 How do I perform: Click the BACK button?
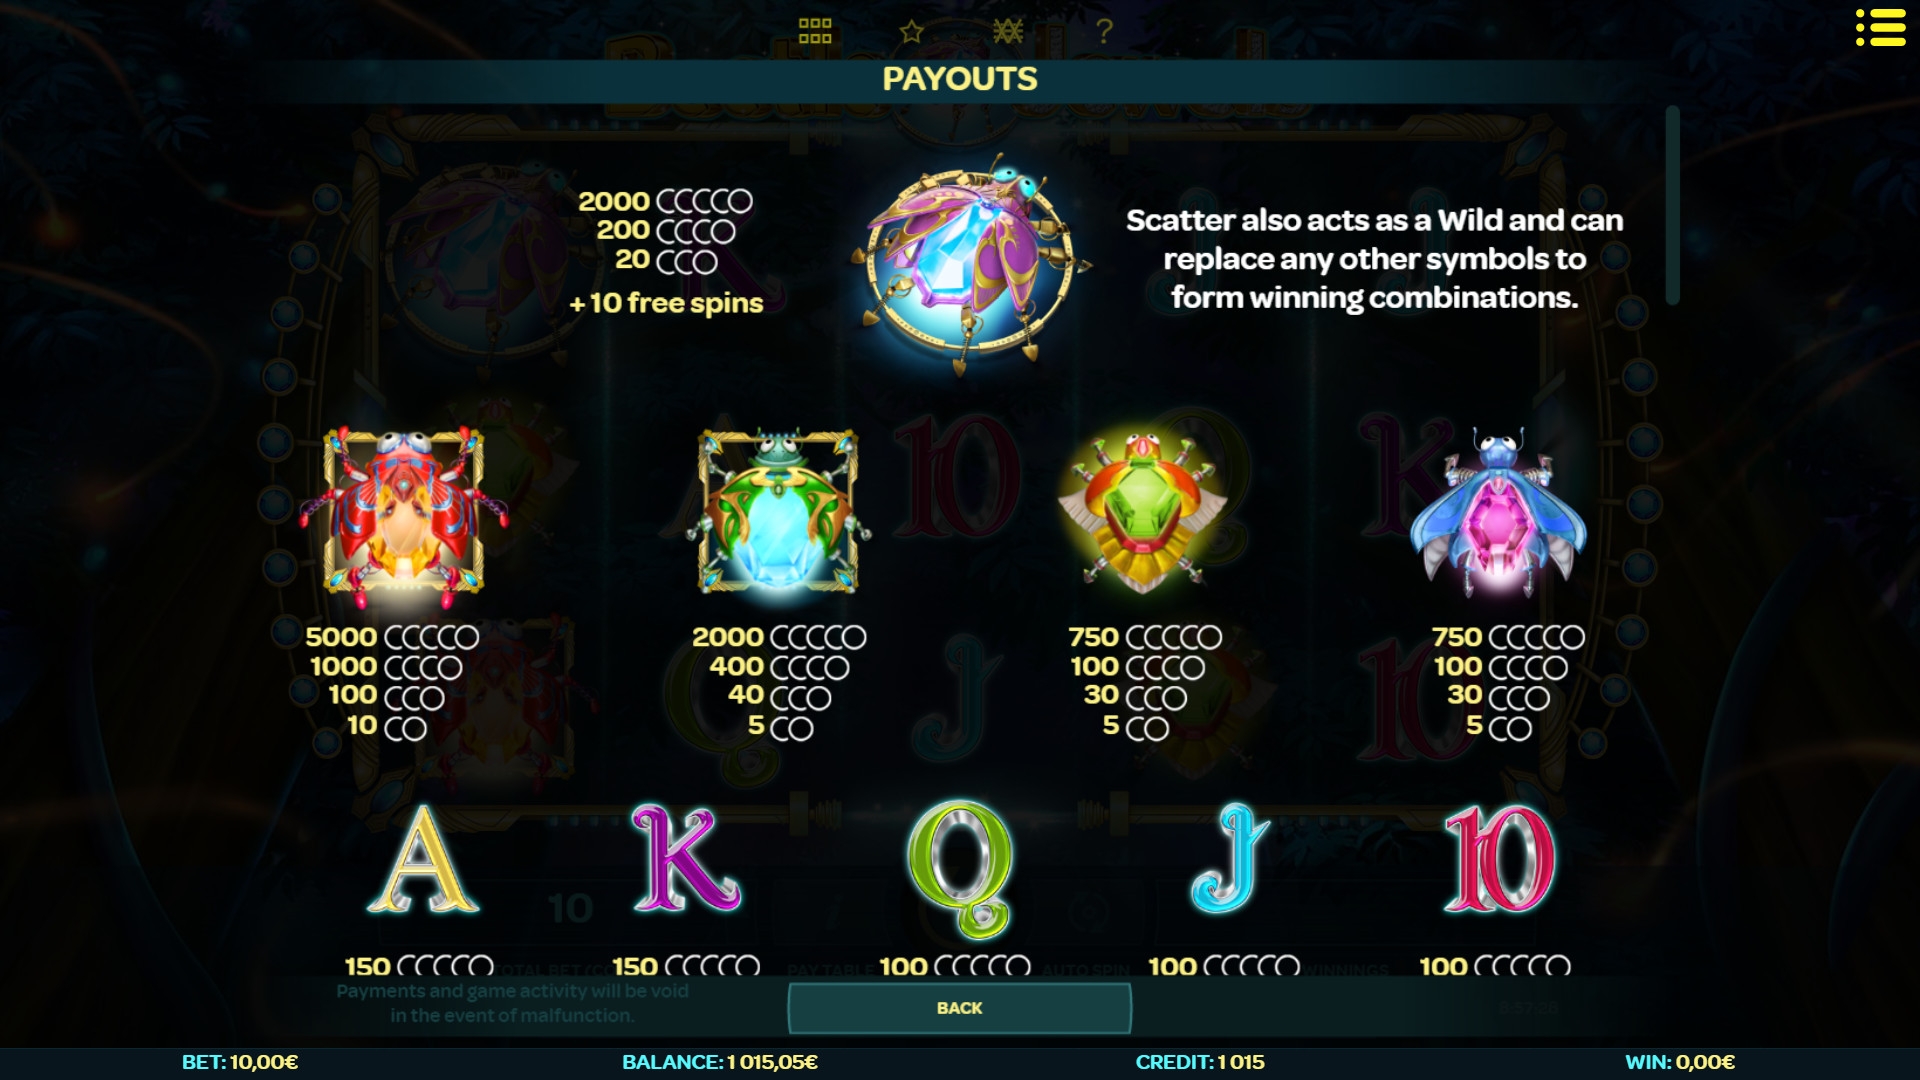(960, 1008)
